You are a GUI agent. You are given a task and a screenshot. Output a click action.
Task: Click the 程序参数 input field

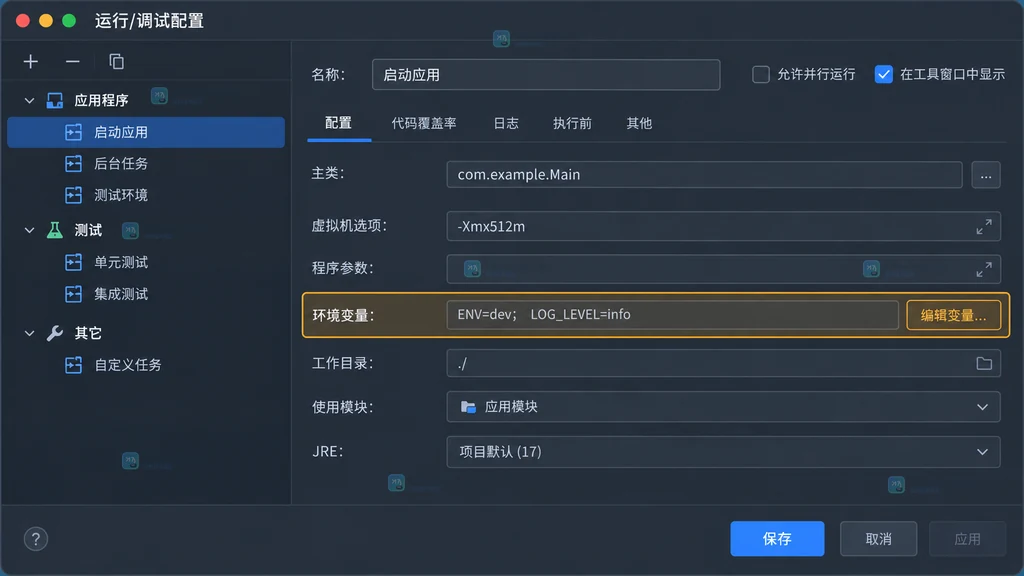(x=723, y=269)
